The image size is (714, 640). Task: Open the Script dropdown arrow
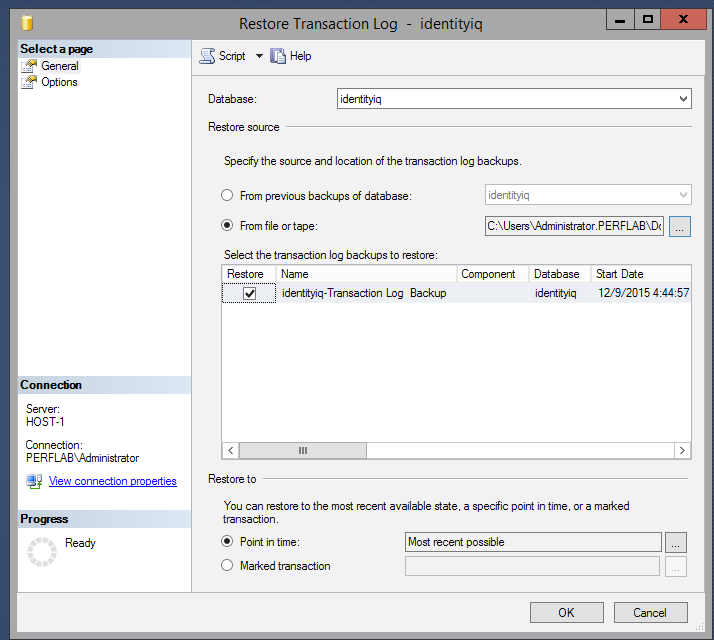click(x=259, y=56)
